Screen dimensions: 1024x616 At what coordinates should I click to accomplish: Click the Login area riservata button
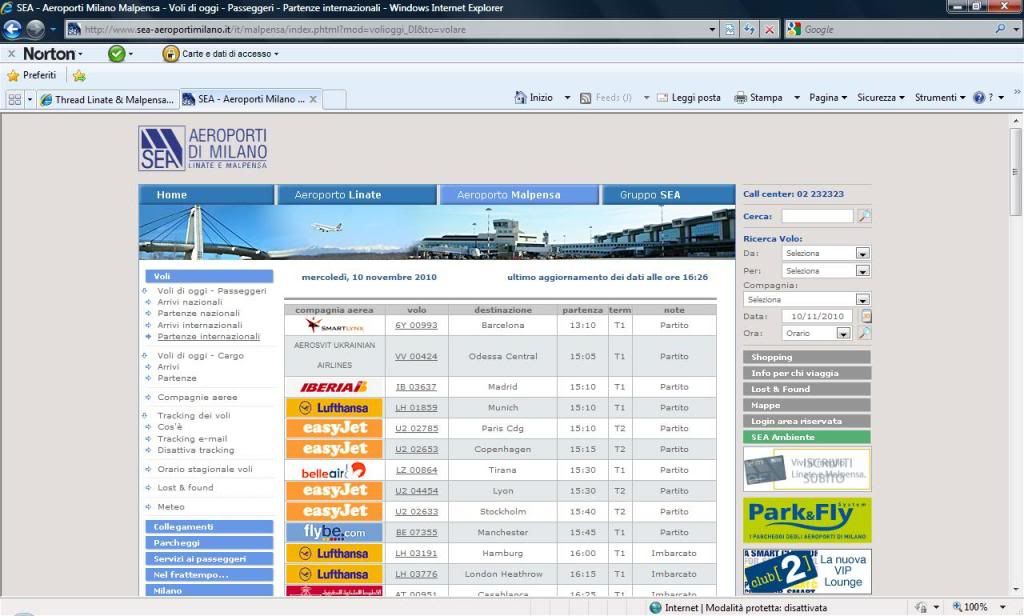coord(807,421)
